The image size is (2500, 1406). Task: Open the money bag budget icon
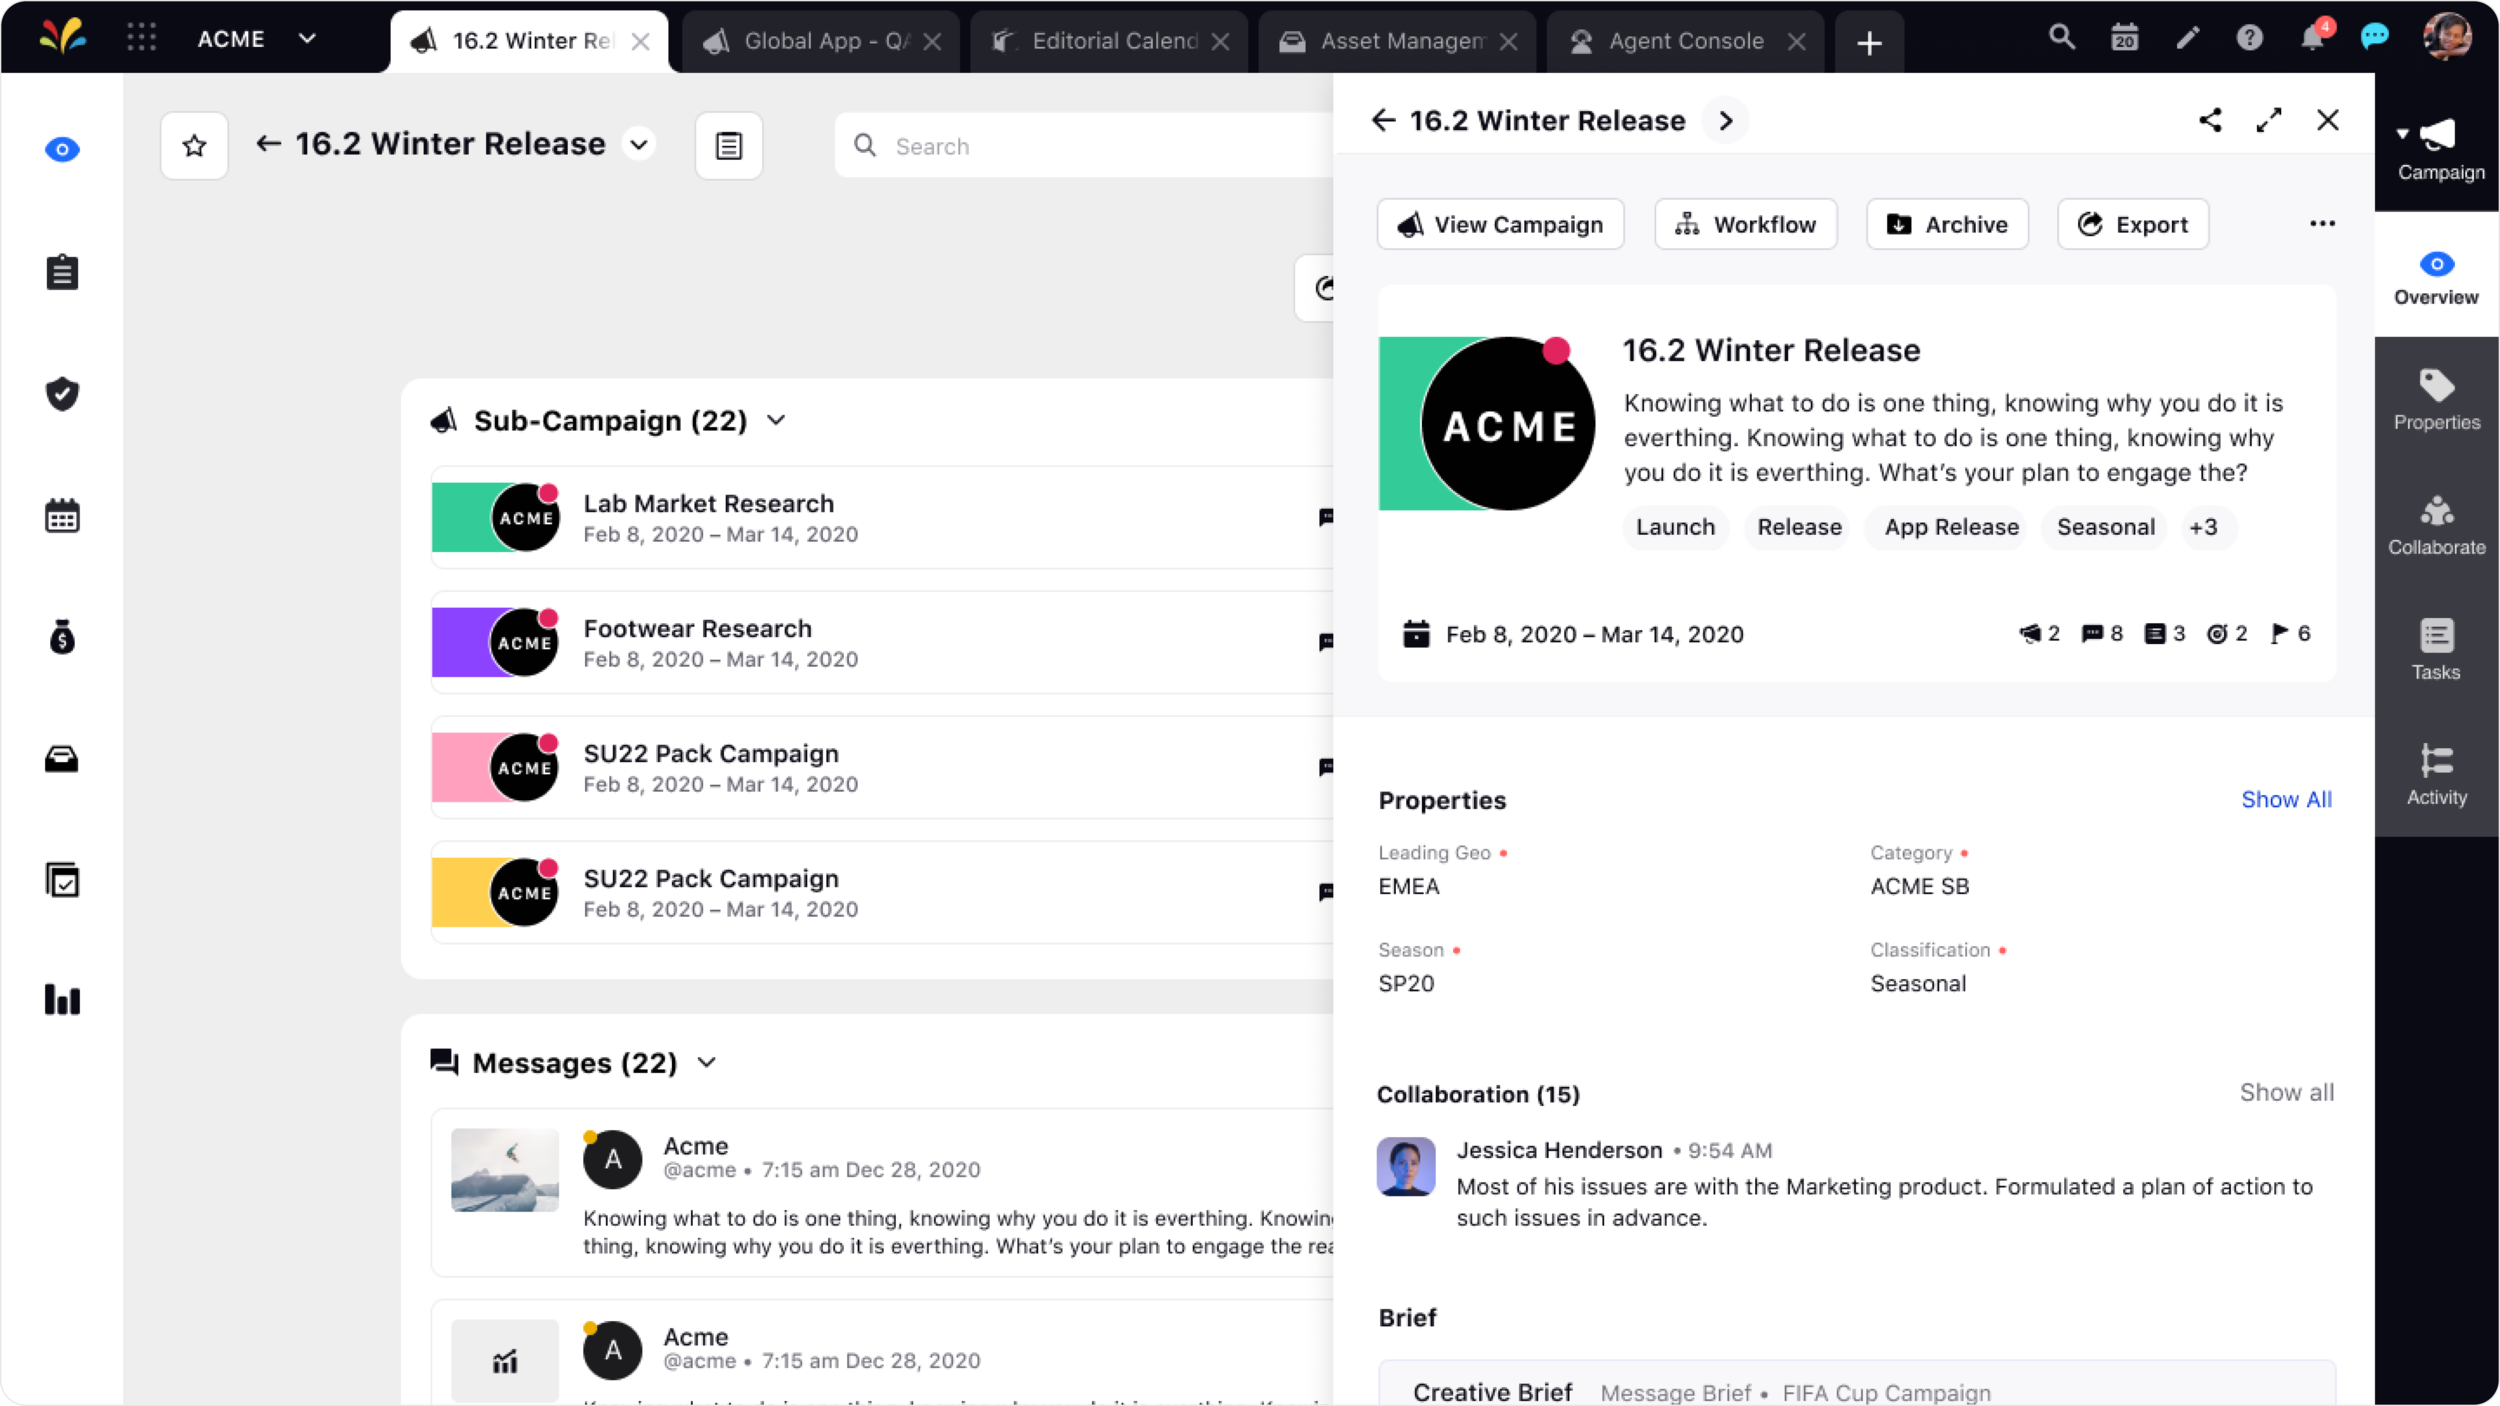[x=62, y=637]
